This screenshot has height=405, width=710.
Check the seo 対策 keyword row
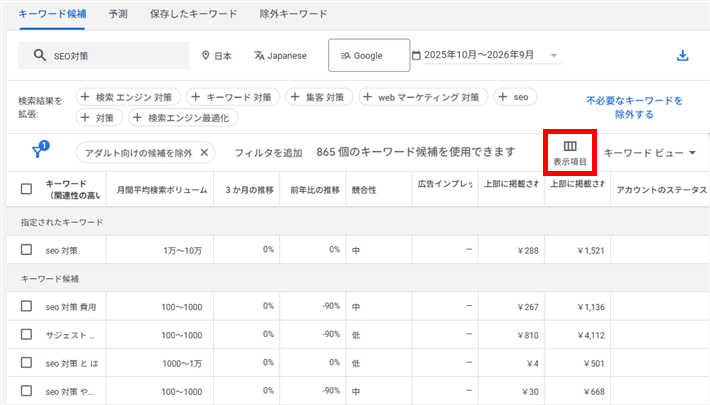click(26, 250)
